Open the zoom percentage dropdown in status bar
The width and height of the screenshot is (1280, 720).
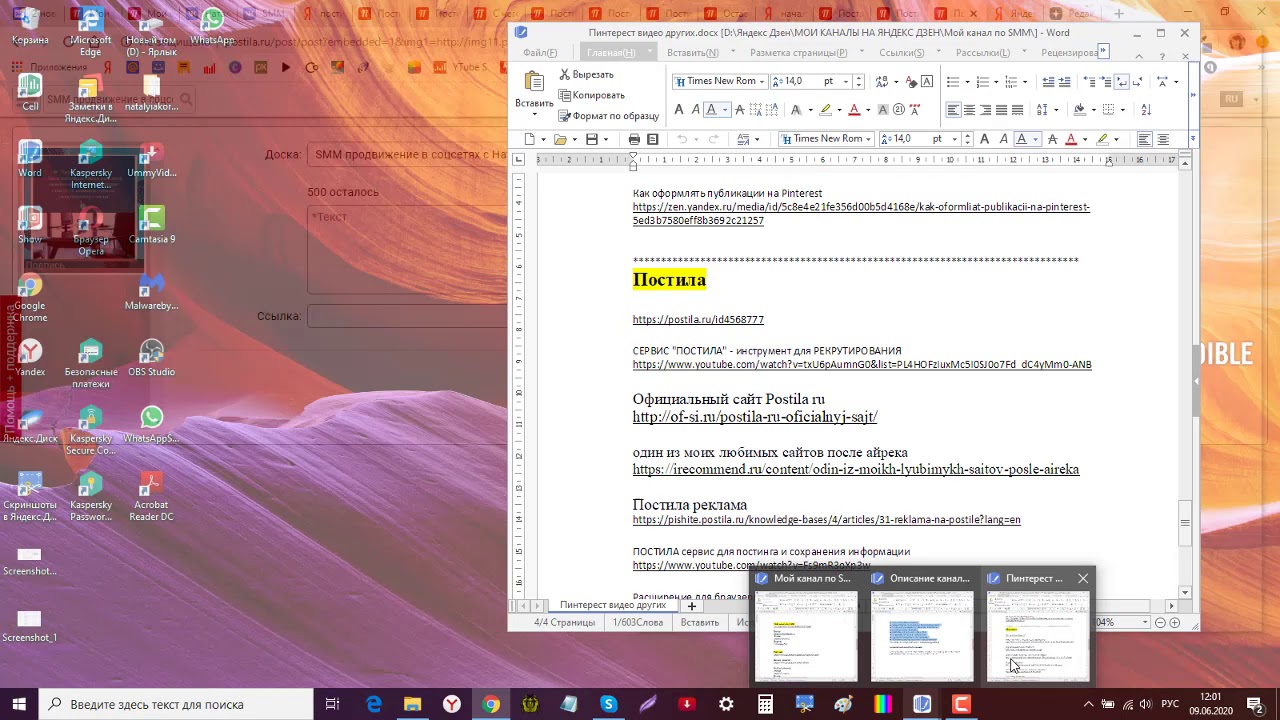[x=1145, y=622]
